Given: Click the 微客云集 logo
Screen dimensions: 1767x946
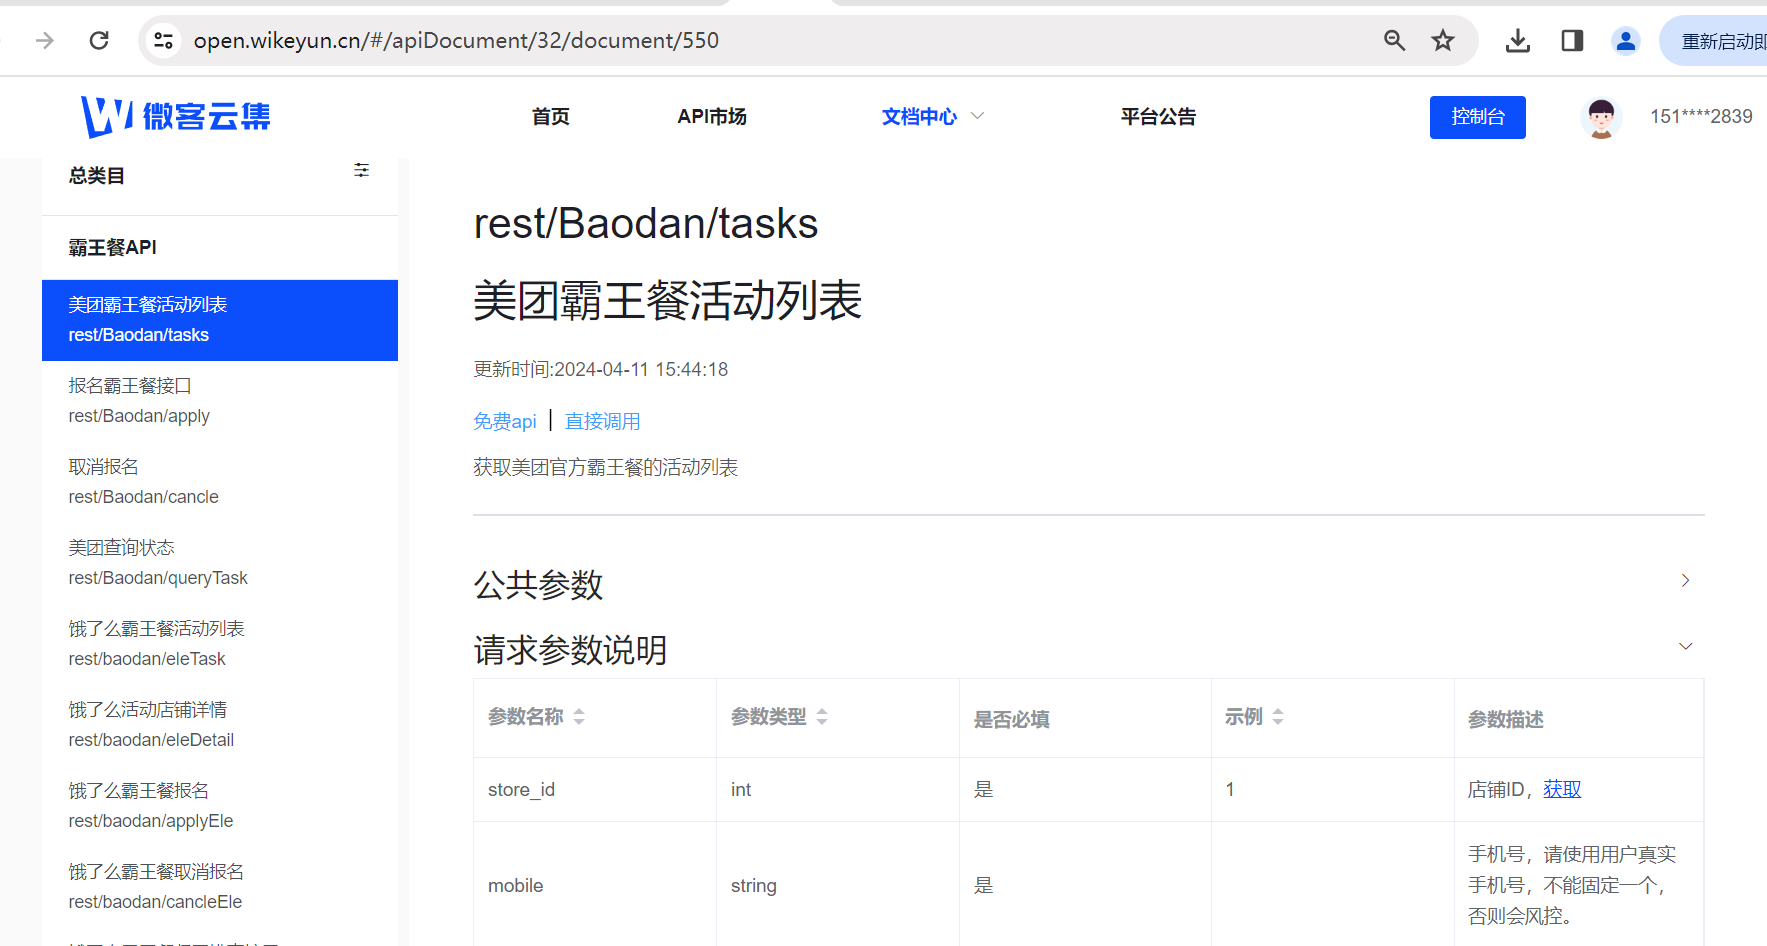Looking at the screenshot, I should pyautogui.click(x=176, y=117).
